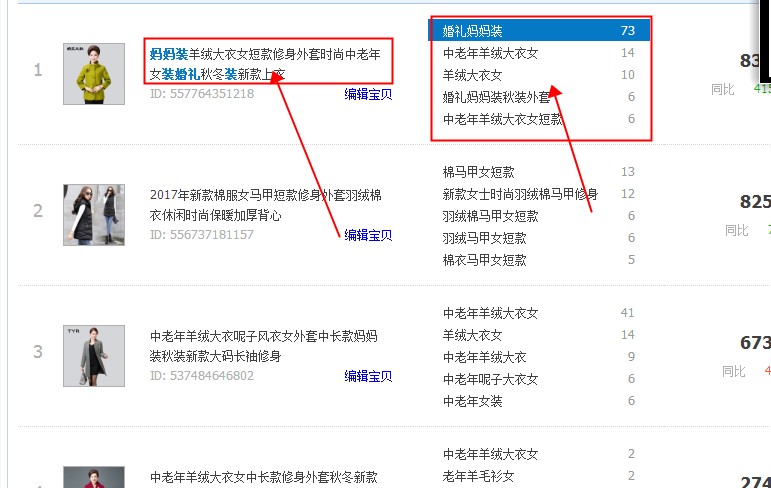Open product title 妈妈装羊绒大衣女短款修身外套
Viewport: 771px width, 488px height.
265,64
